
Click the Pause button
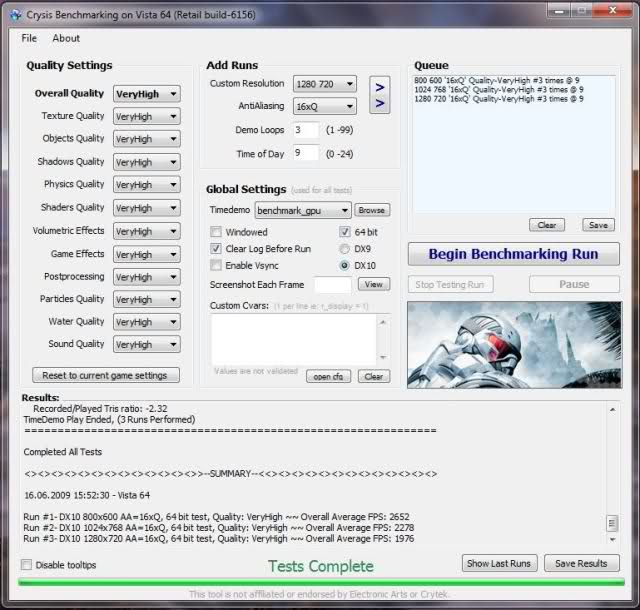tap(574, 285)
